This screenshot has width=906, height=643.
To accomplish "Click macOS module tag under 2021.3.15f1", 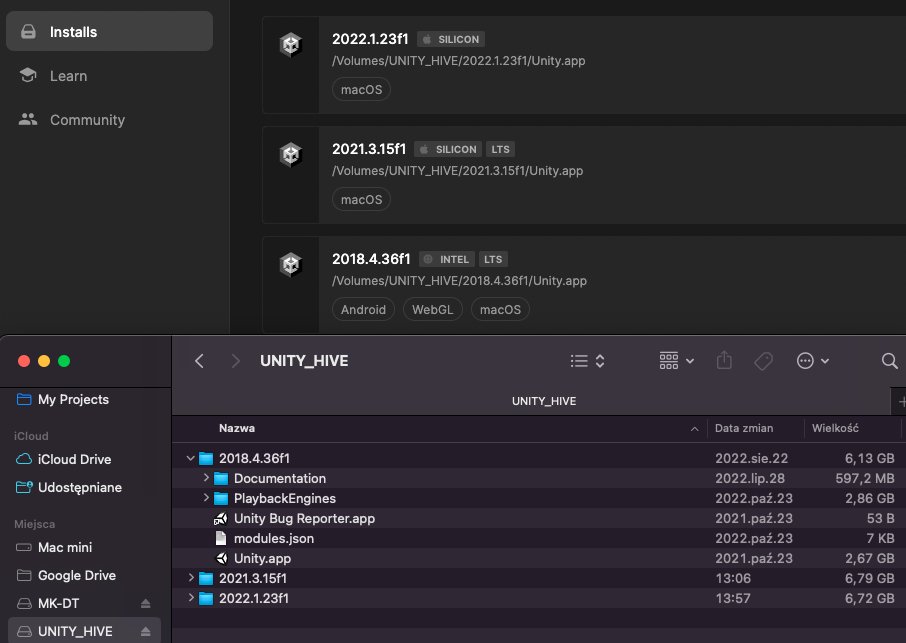I will tap(361, 199).
